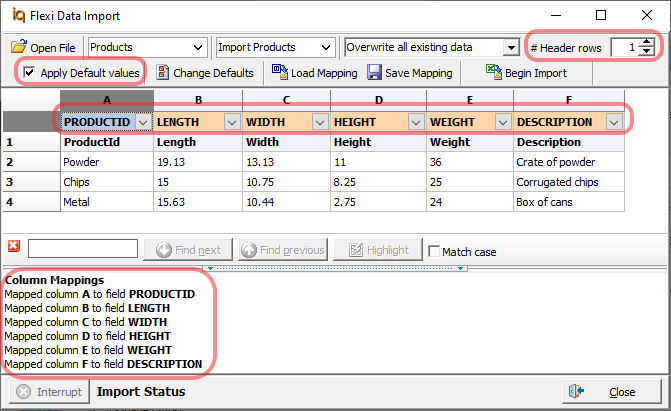Screen dimensions: 671x411
Task: Click the Interrupt button label
Action: tap(59, 392)
